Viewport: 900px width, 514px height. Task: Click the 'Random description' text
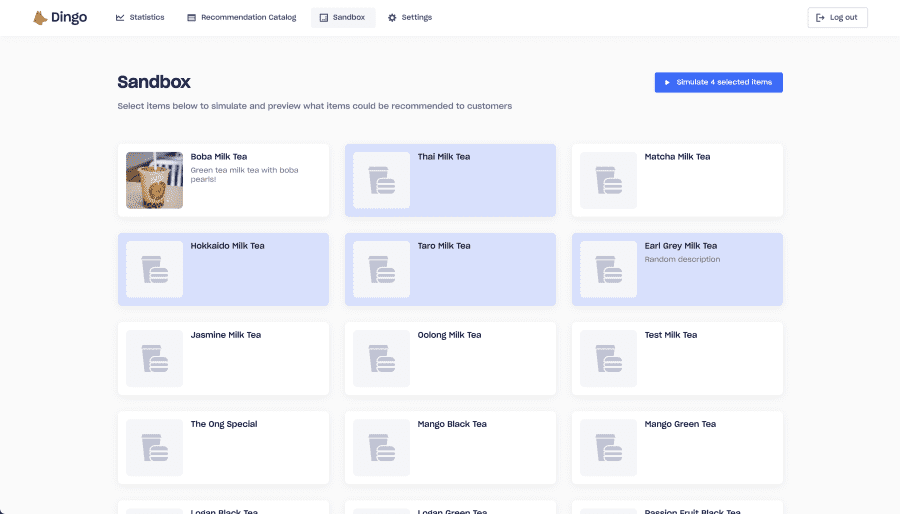[682, 259]
